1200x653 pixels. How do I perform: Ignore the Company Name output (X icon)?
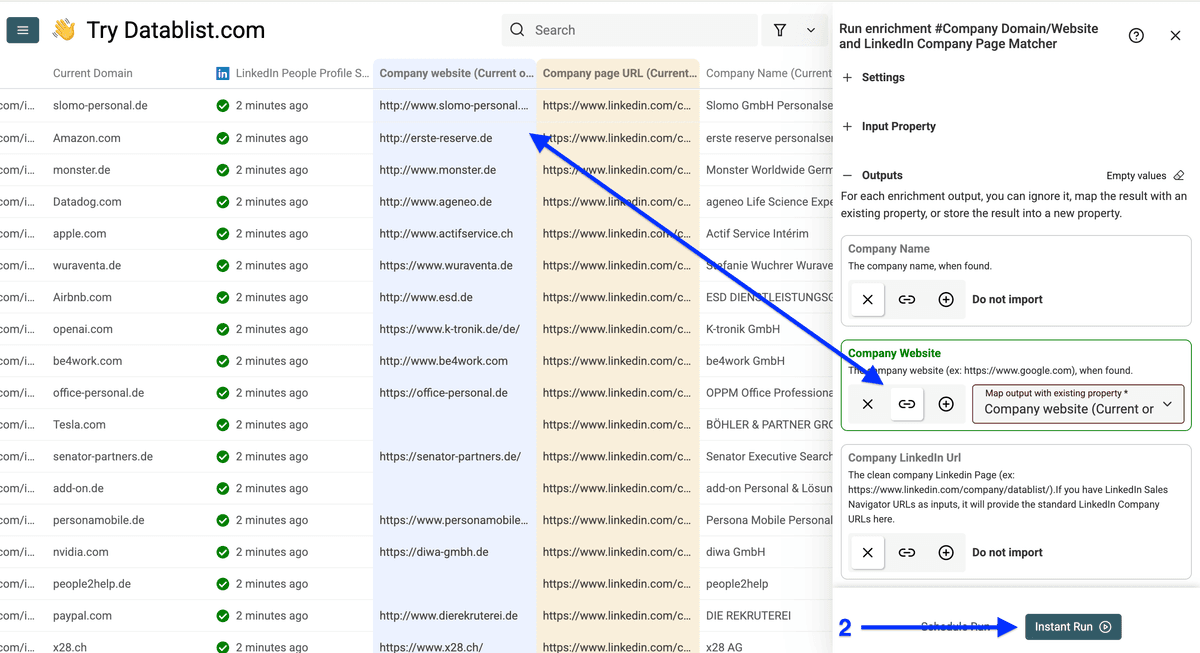(x=867, y=299)
